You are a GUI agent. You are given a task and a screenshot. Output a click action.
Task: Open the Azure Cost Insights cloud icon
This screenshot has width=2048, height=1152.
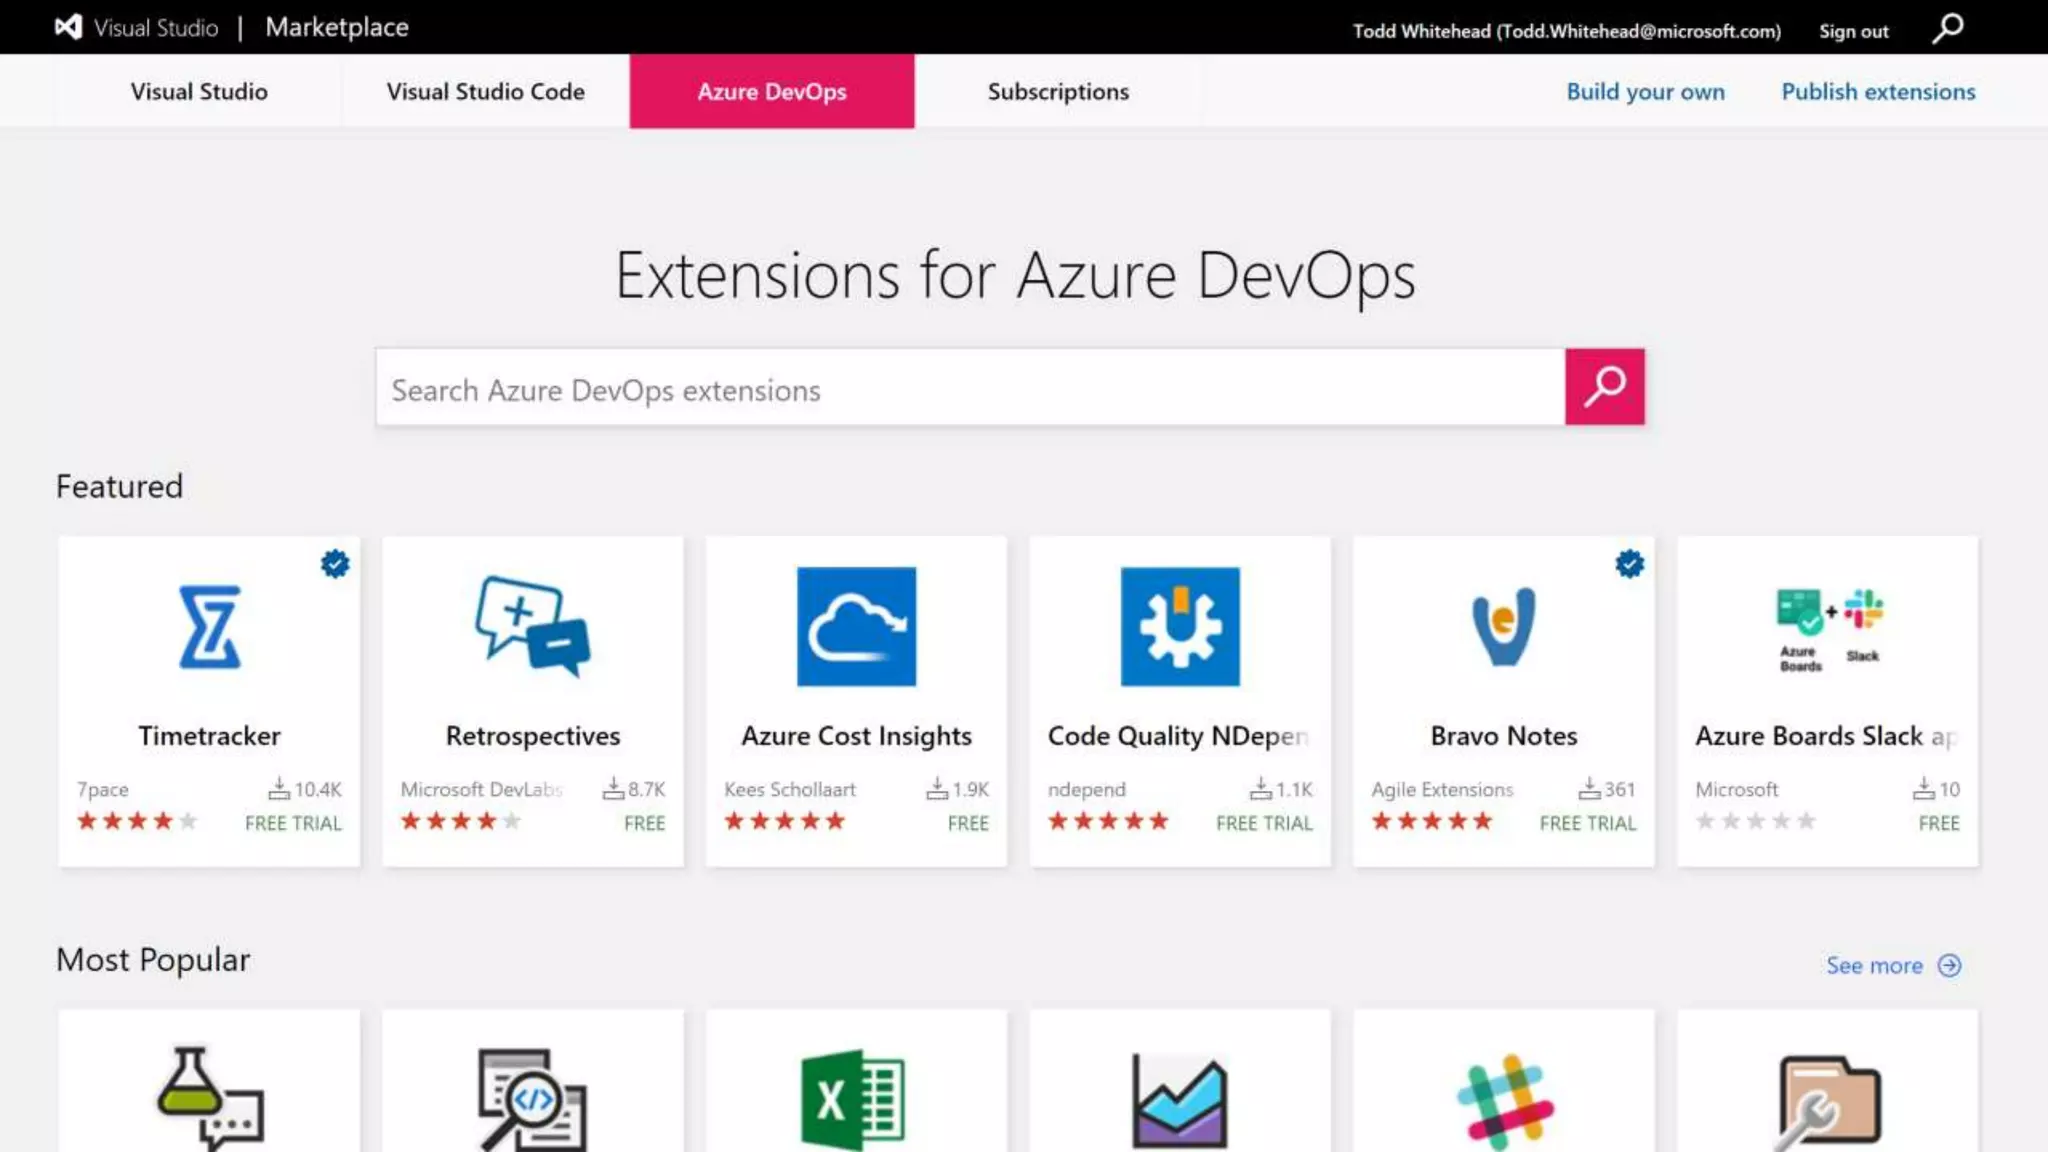856,627
